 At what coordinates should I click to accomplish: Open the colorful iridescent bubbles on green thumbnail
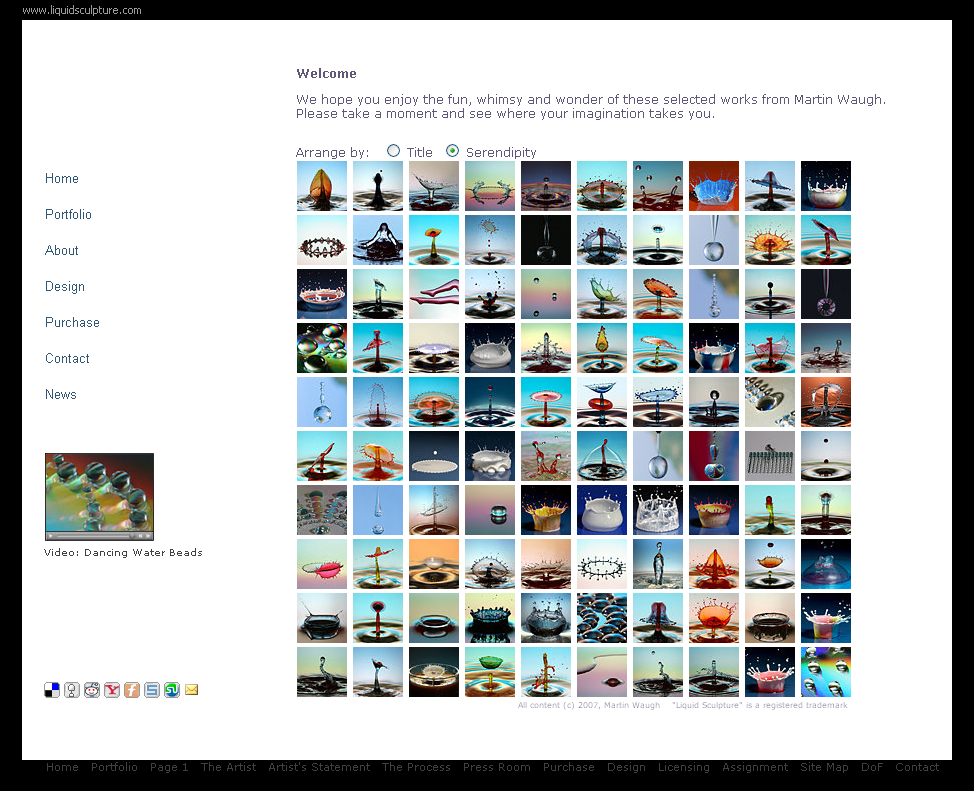[322, 348]
